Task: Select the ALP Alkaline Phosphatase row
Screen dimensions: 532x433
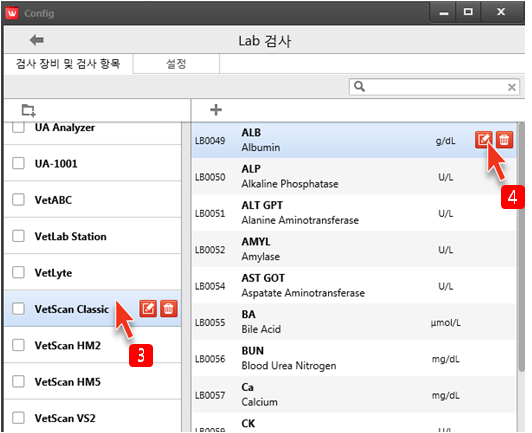Action: [x=354, y=176]
